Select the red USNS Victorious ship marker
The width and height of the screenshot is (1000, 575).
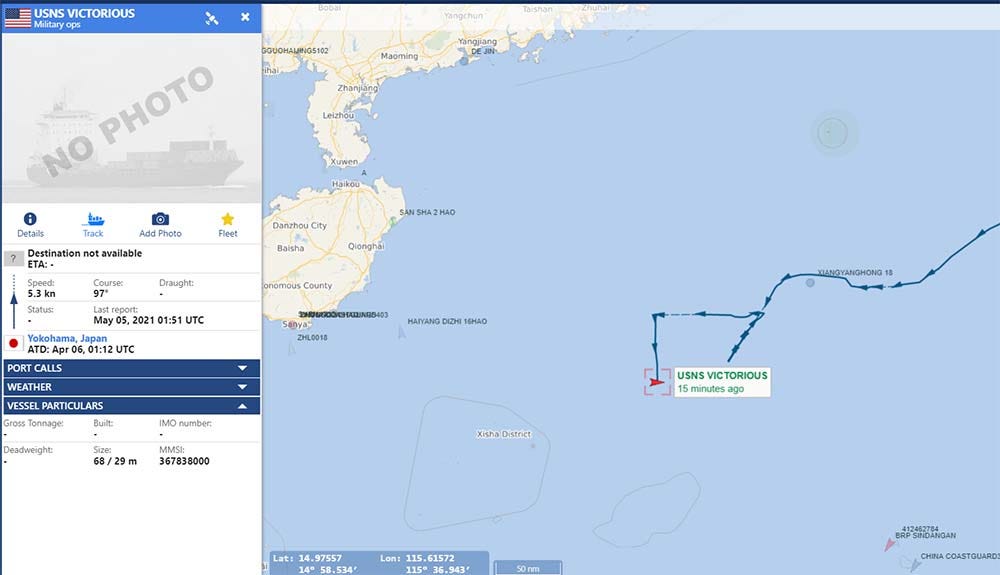pos(656,382)
